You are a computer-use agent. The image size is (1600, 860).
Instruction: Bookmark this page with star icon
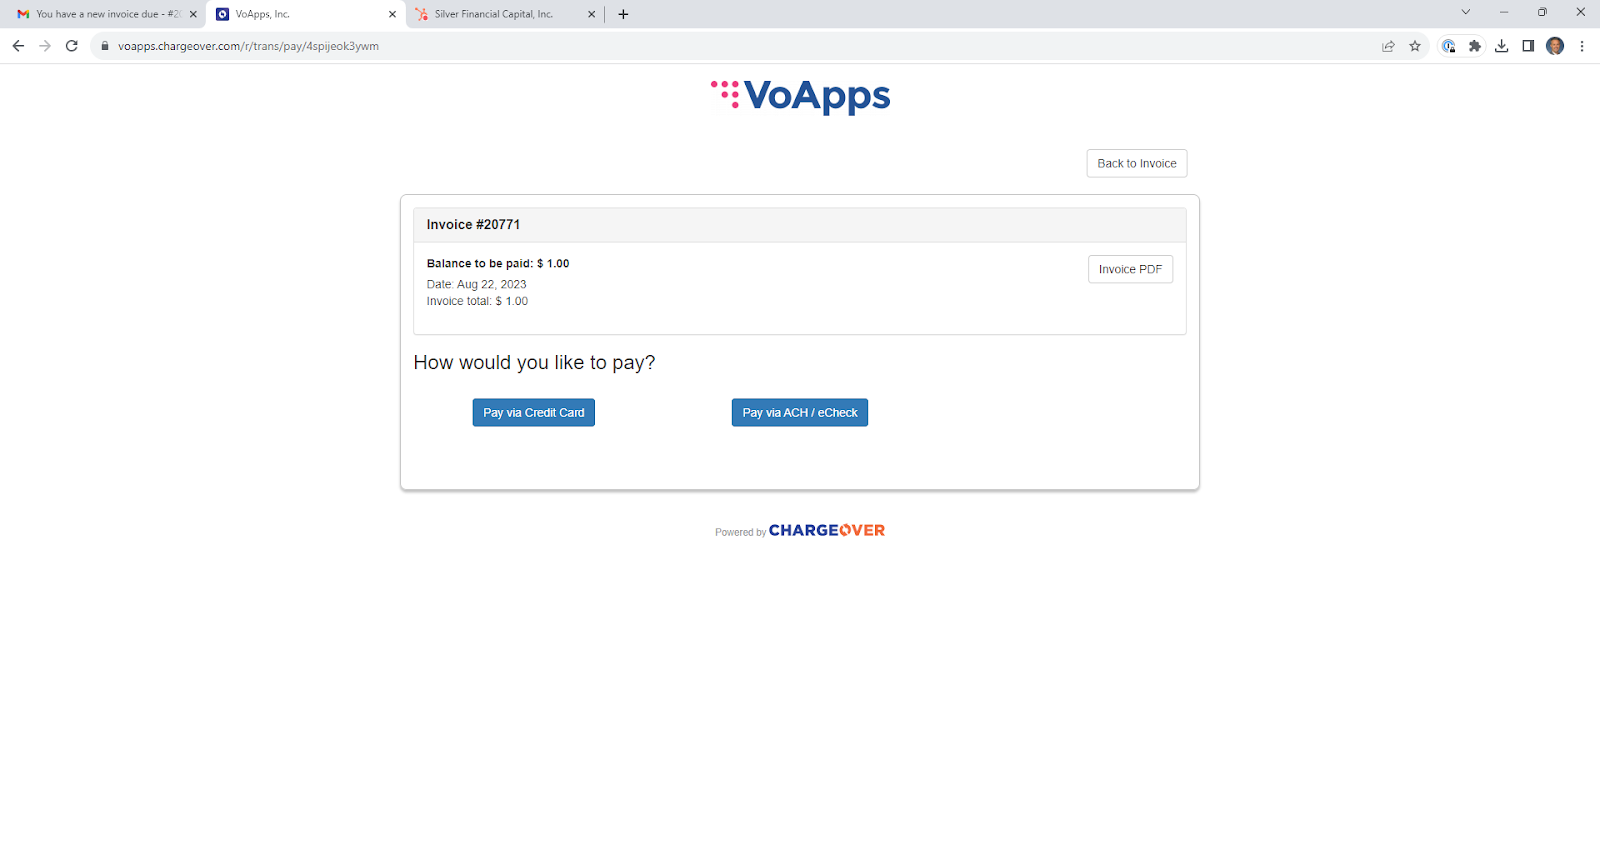click(x=1415, y=46)
